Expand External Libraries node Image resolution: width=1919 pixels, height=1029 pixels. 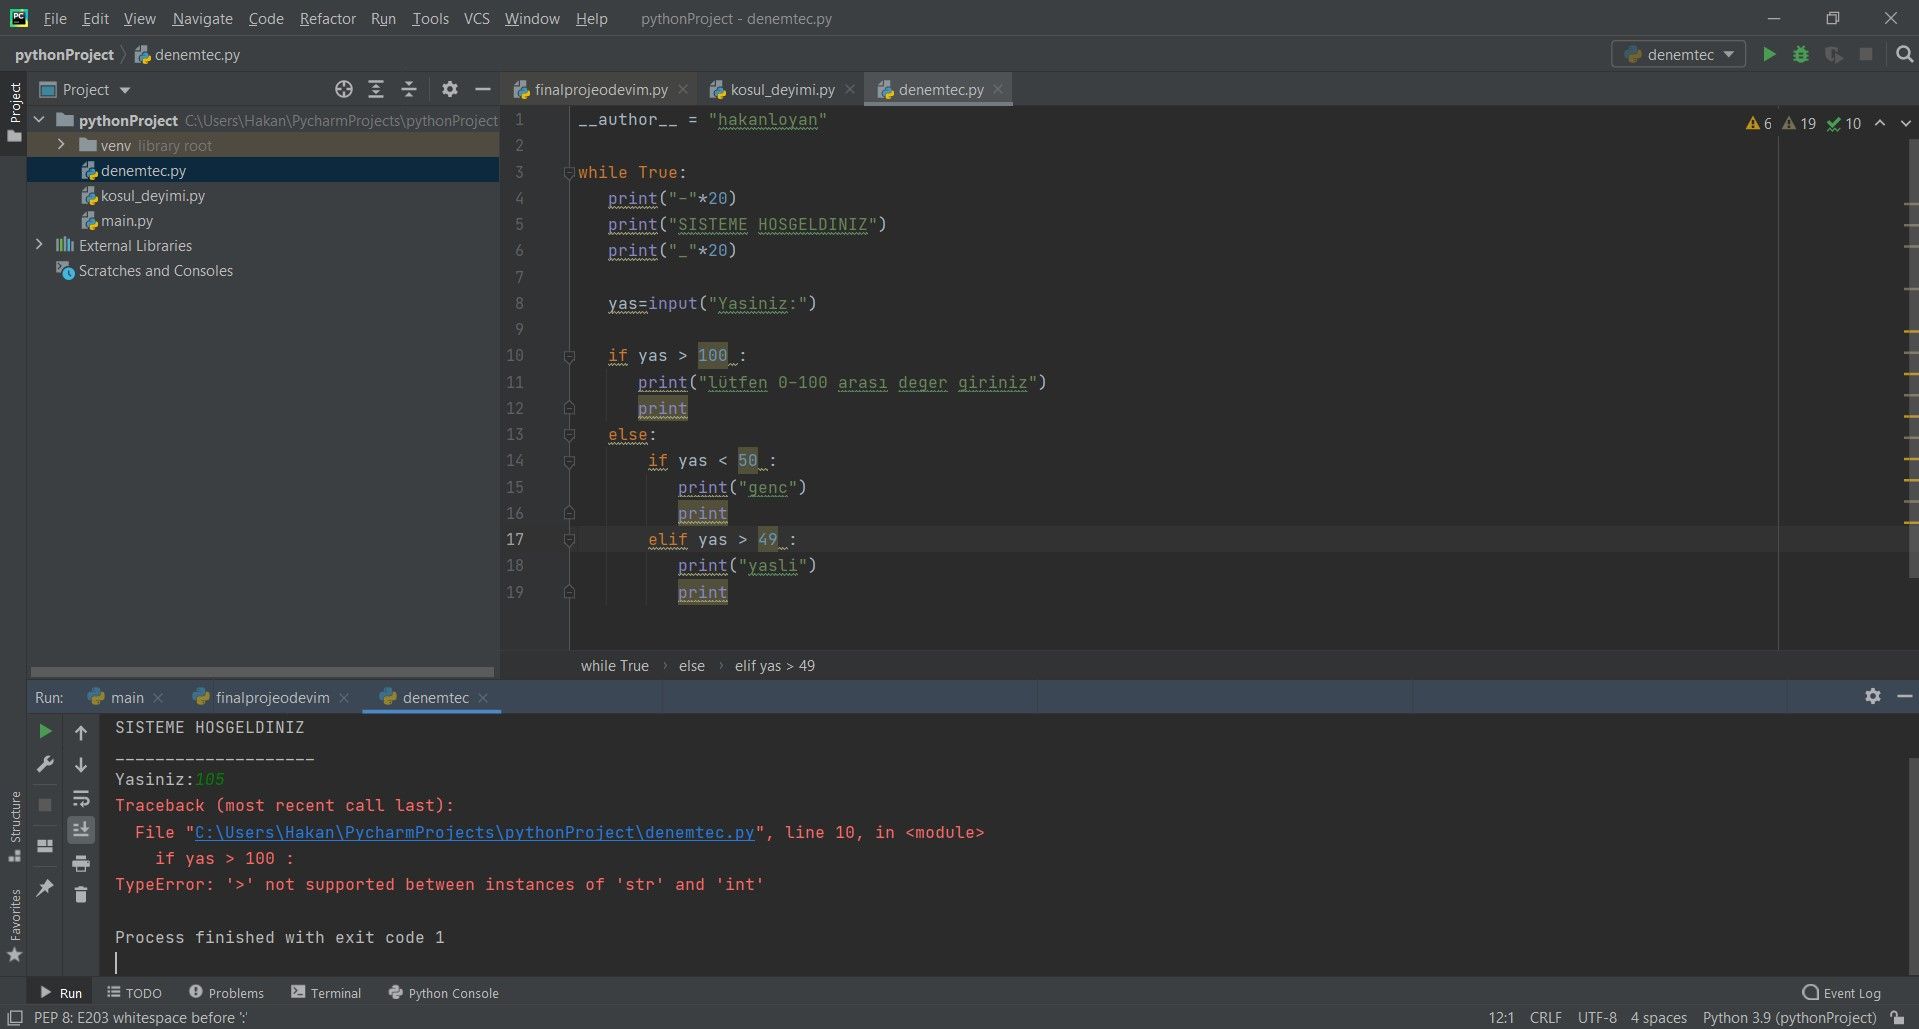pyautogui.click(x=39, y=245)
